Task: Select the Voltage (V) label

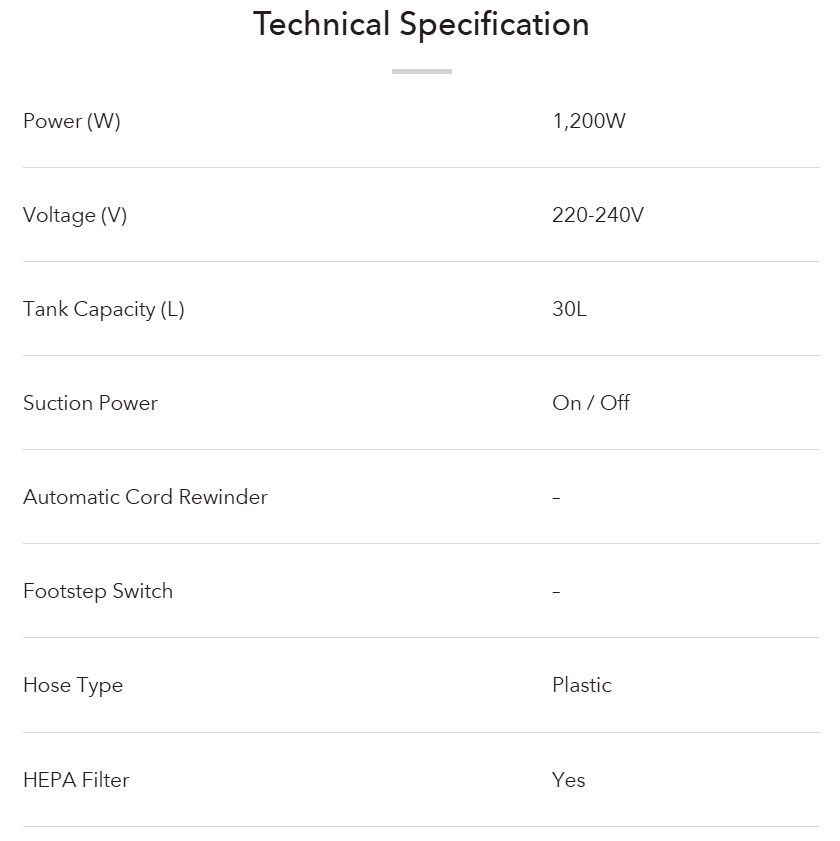Action: pyautogui.click(x=75, y=215)
